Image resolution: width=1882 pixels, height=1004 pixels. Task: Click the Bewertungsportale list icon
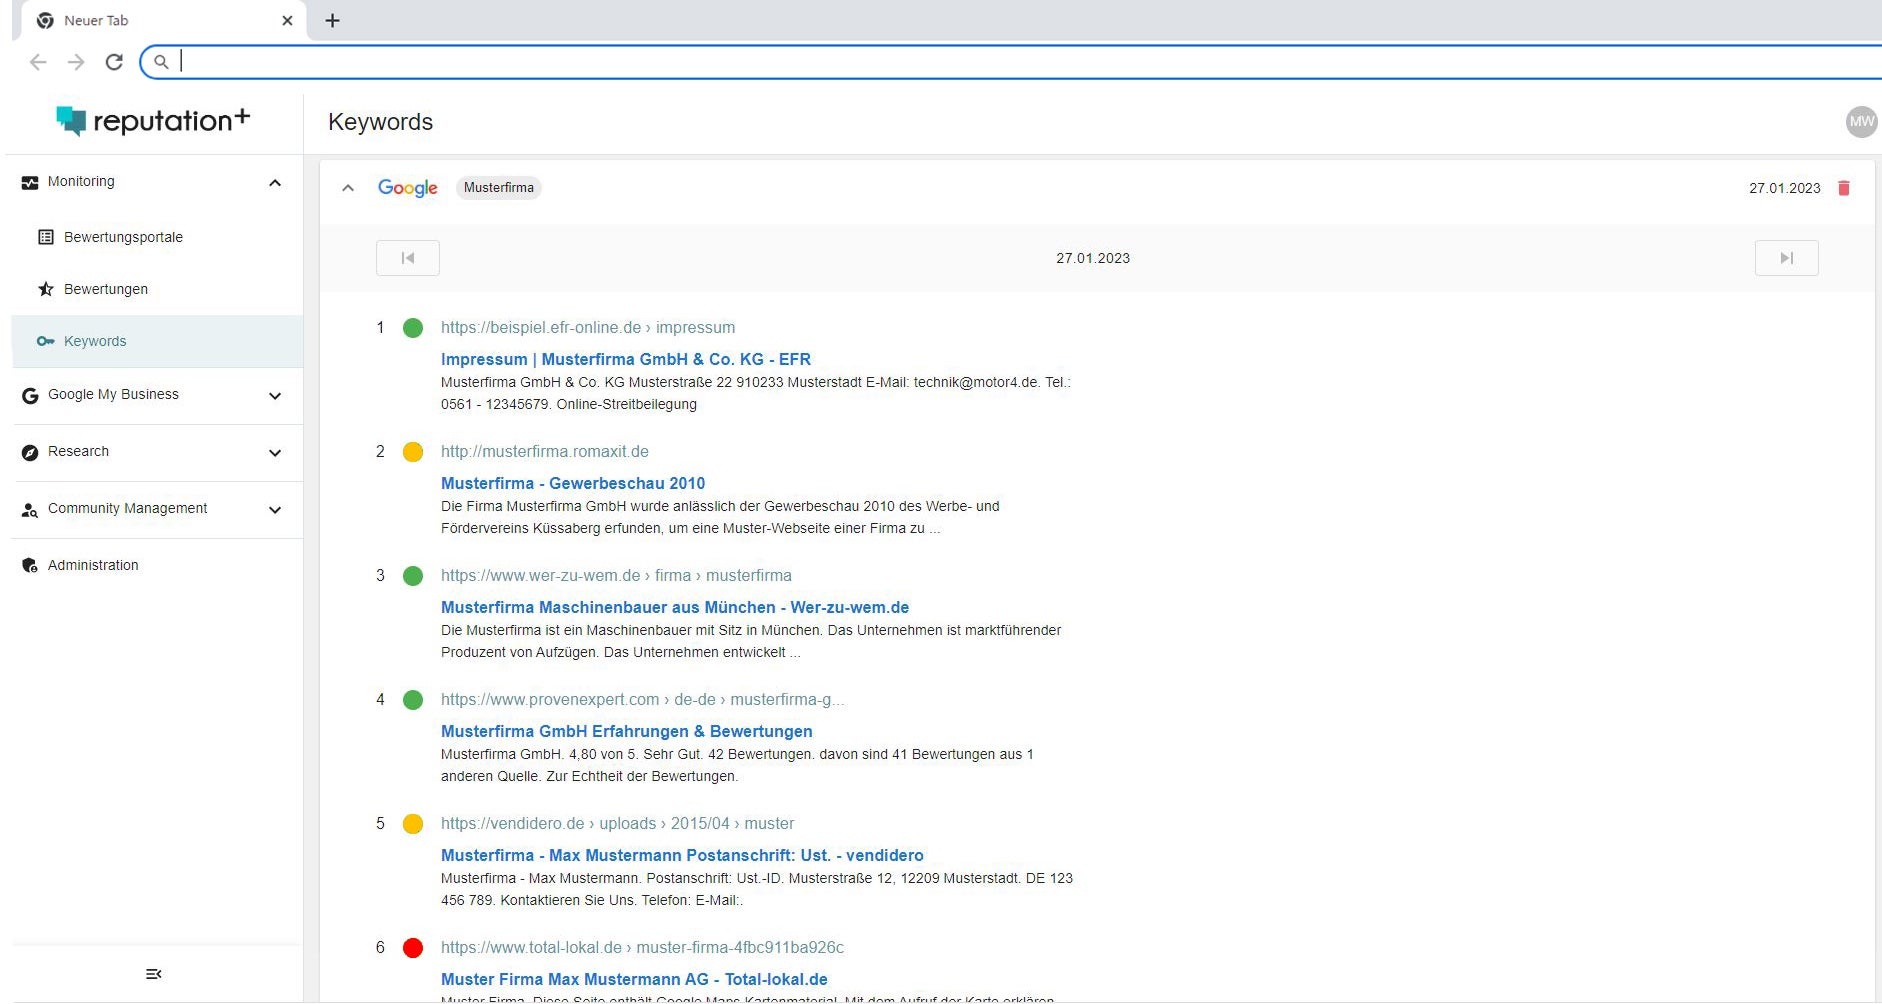coord(46,237)
